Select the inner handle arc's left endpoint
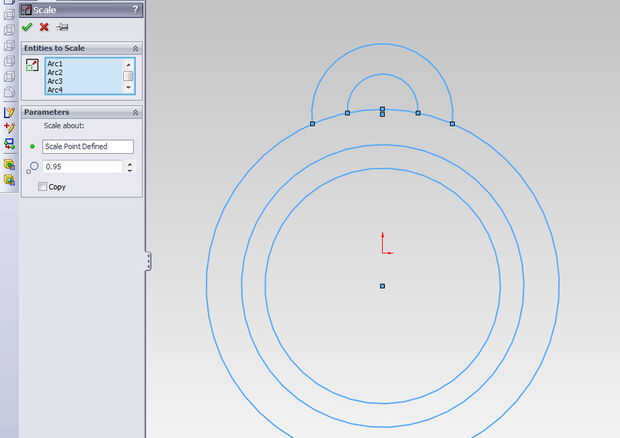 (347, 113)
